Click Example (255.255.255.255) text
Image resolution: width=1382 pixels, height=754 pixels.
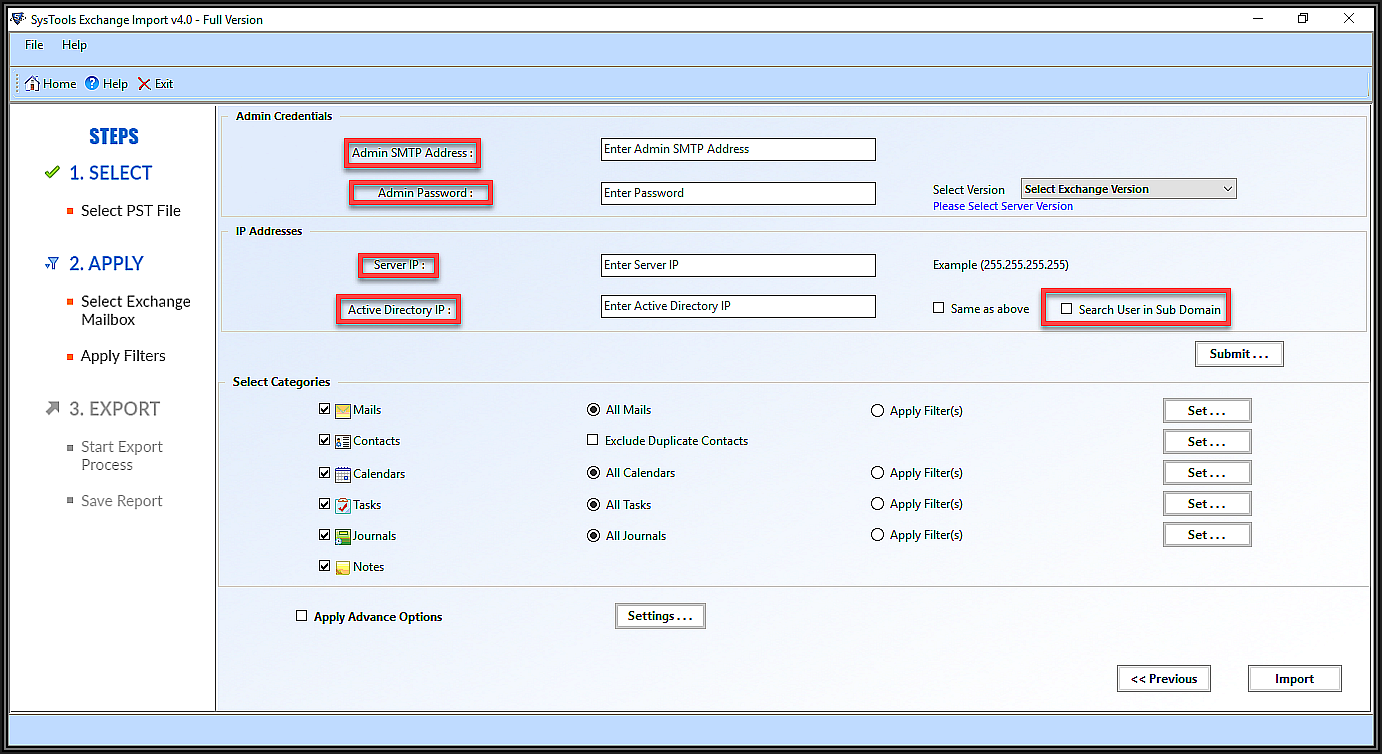pos(1000,265)
